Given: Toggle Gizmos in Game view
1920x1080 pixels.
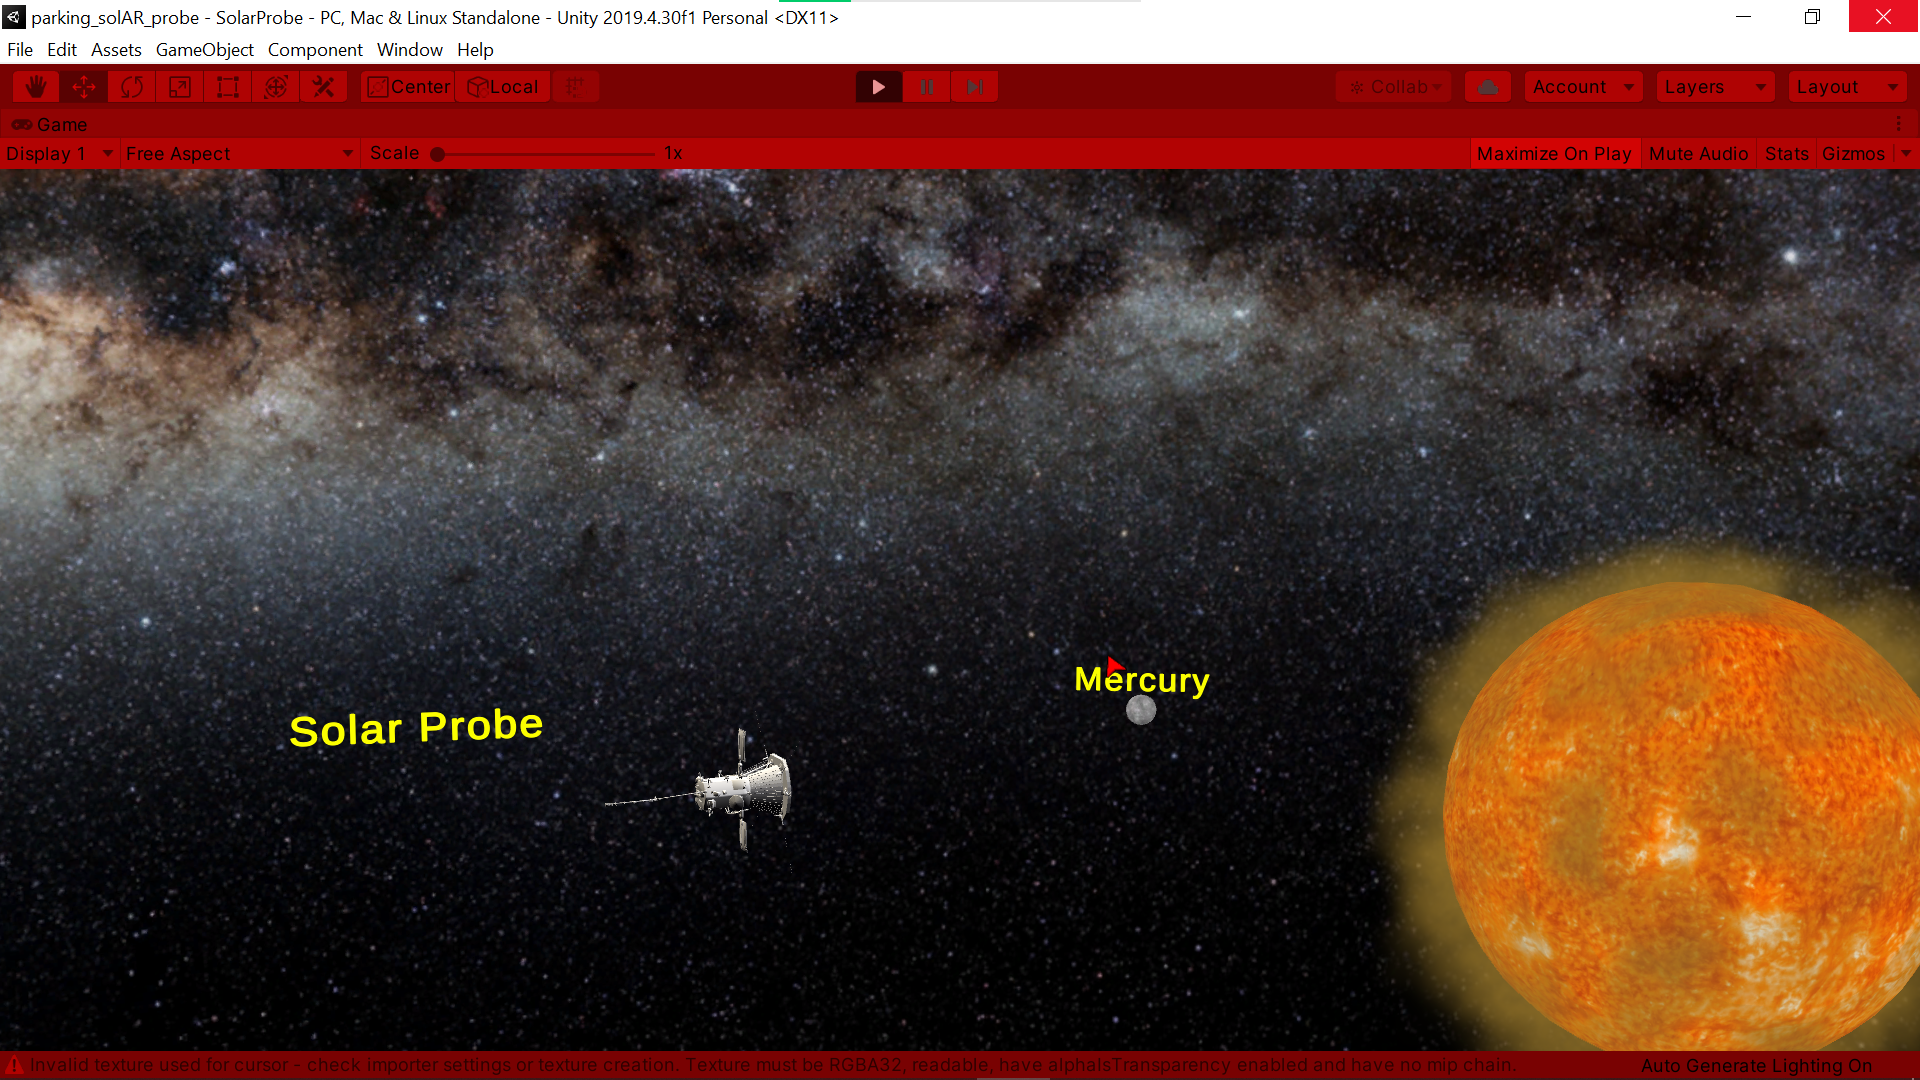Looking at the screenshot, I should [1853, 153].
